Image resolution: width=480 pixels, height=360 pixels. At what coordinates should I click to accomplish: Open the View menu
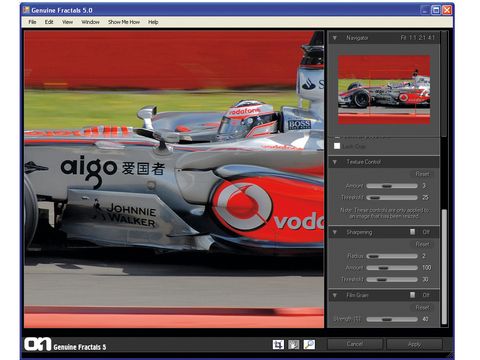[67, 22]
